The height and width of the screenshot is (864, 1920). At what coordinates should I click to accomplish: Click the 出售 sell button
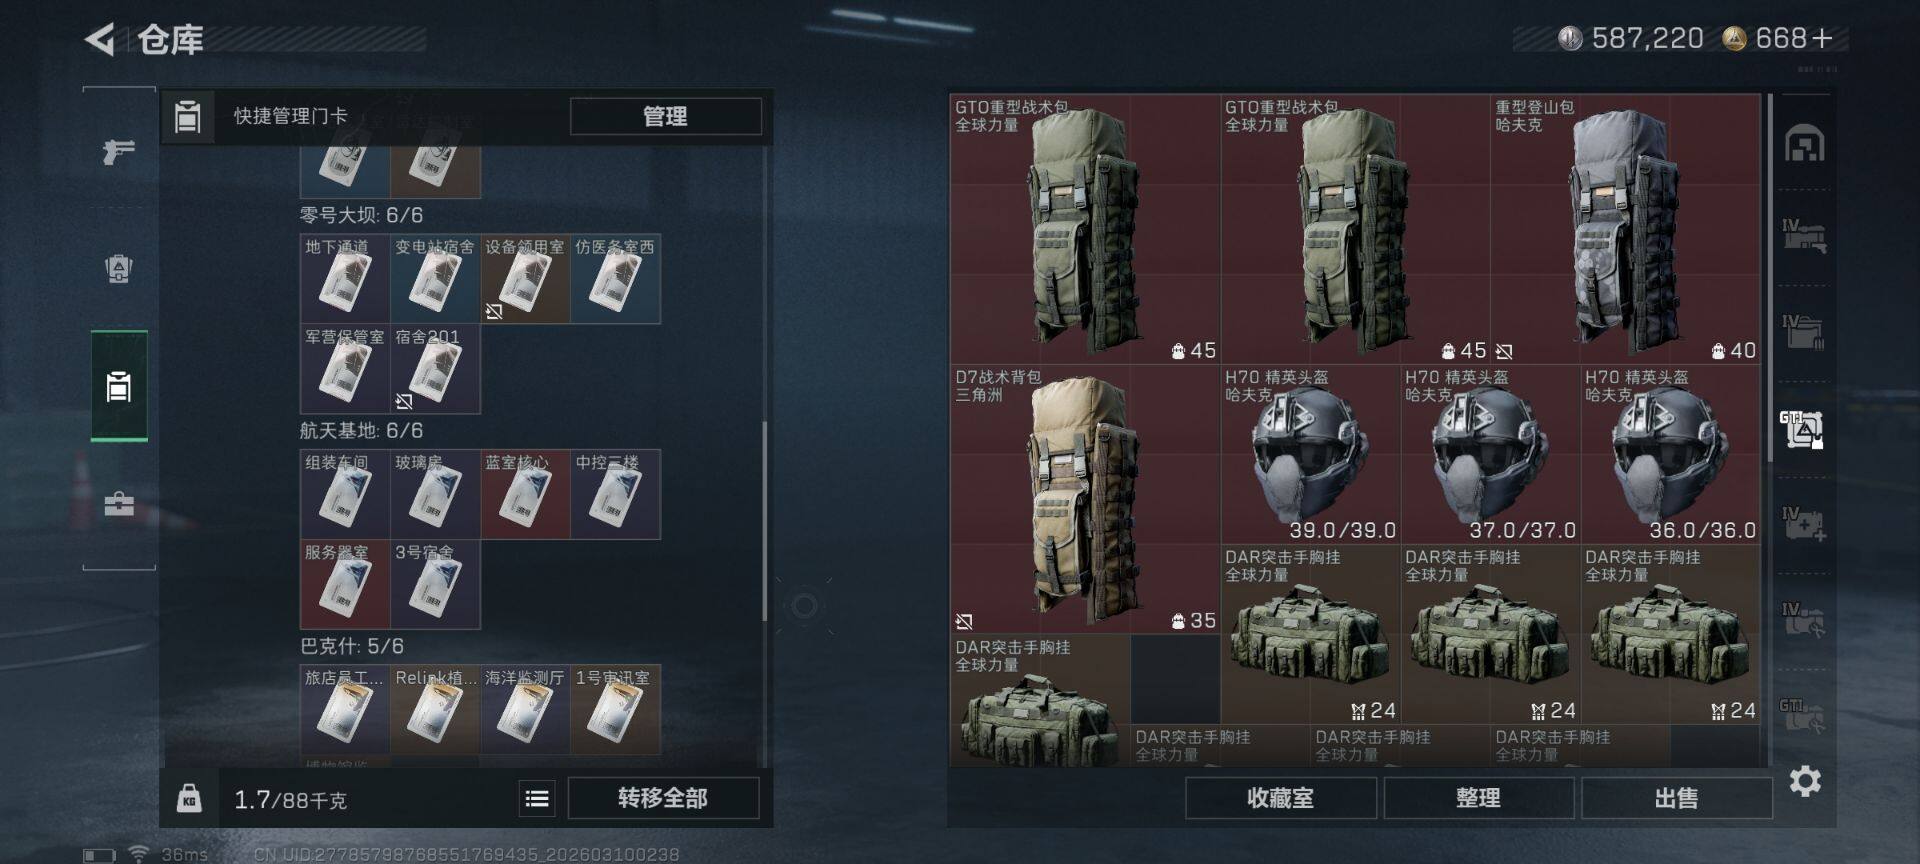(1676, 798)
